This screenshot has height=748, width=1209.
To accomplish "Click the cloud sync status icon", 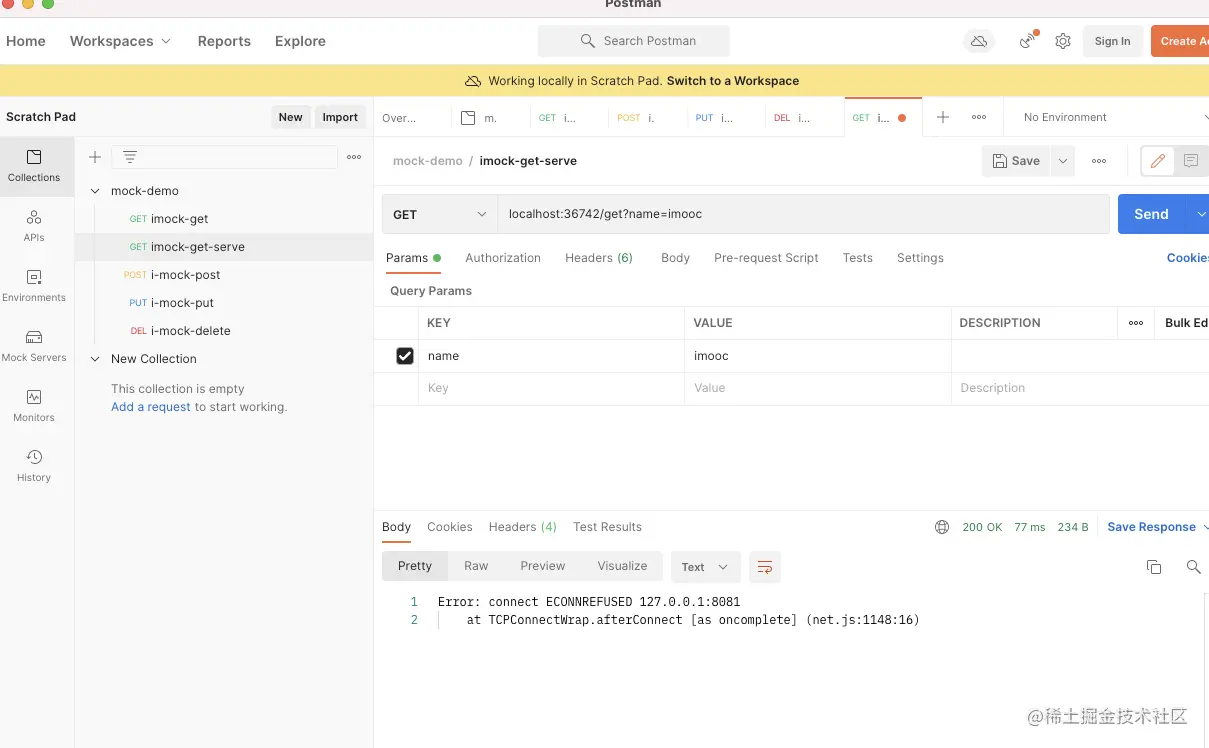I will point(979,41).
